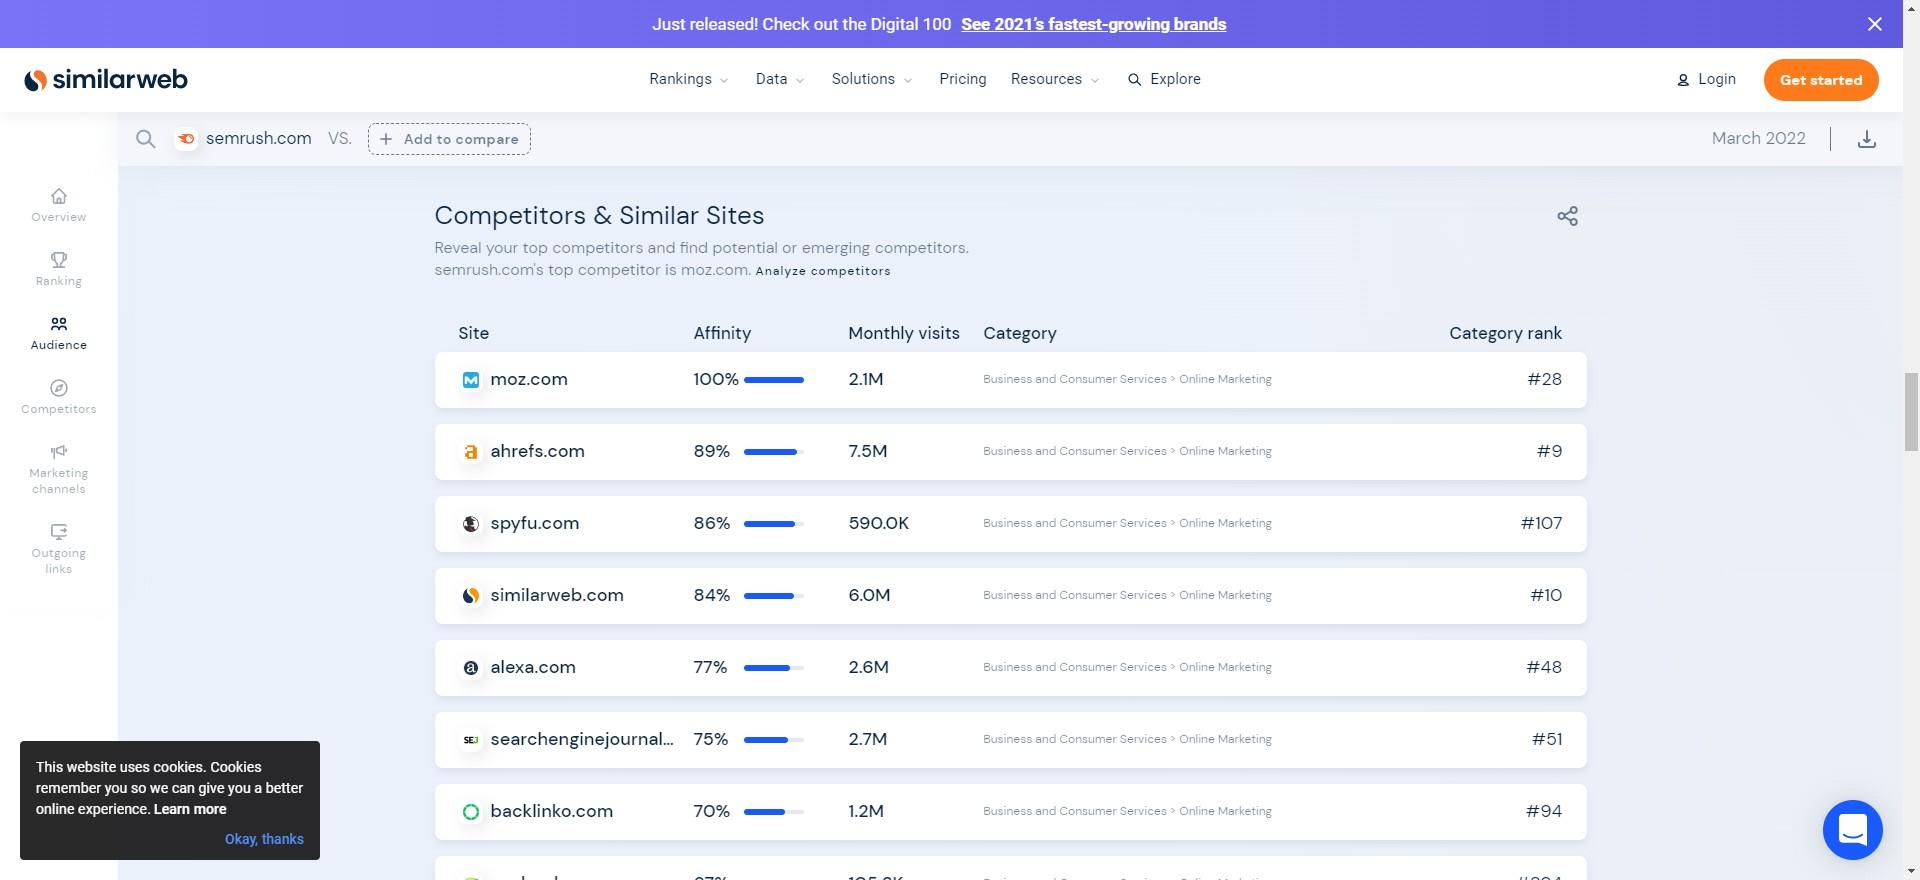Screen dimensions: 1920x880
Task: Open the cookie Learn more link
Action: [x=190, y=809]
